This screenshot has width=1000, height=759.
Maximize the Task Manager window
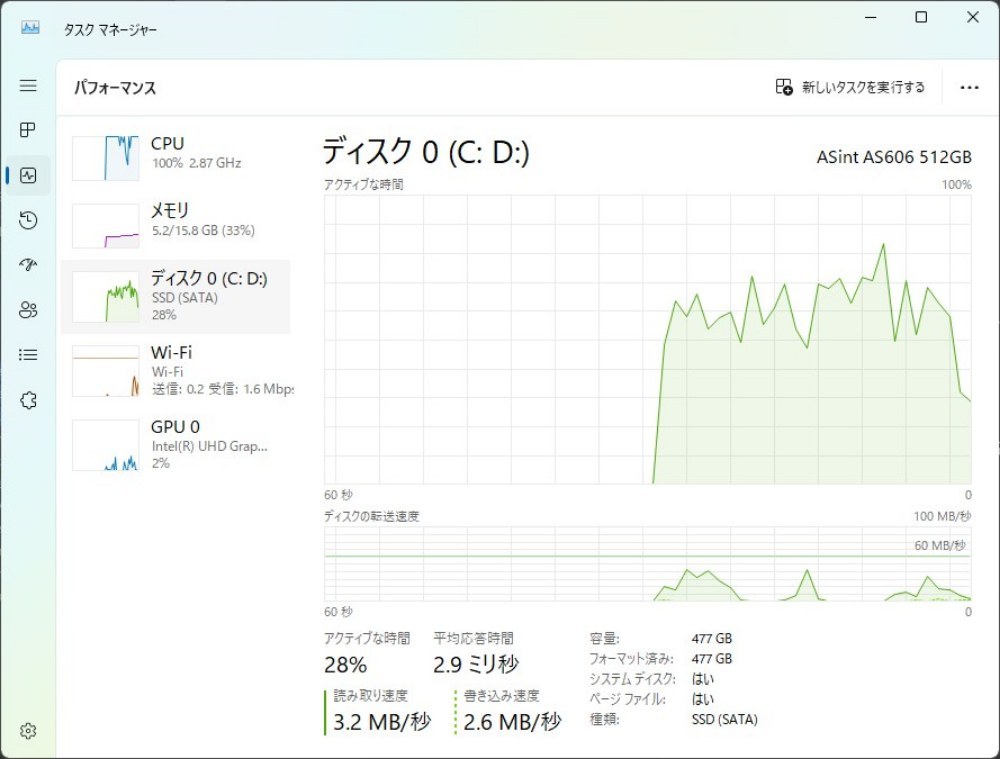point(921,17)
